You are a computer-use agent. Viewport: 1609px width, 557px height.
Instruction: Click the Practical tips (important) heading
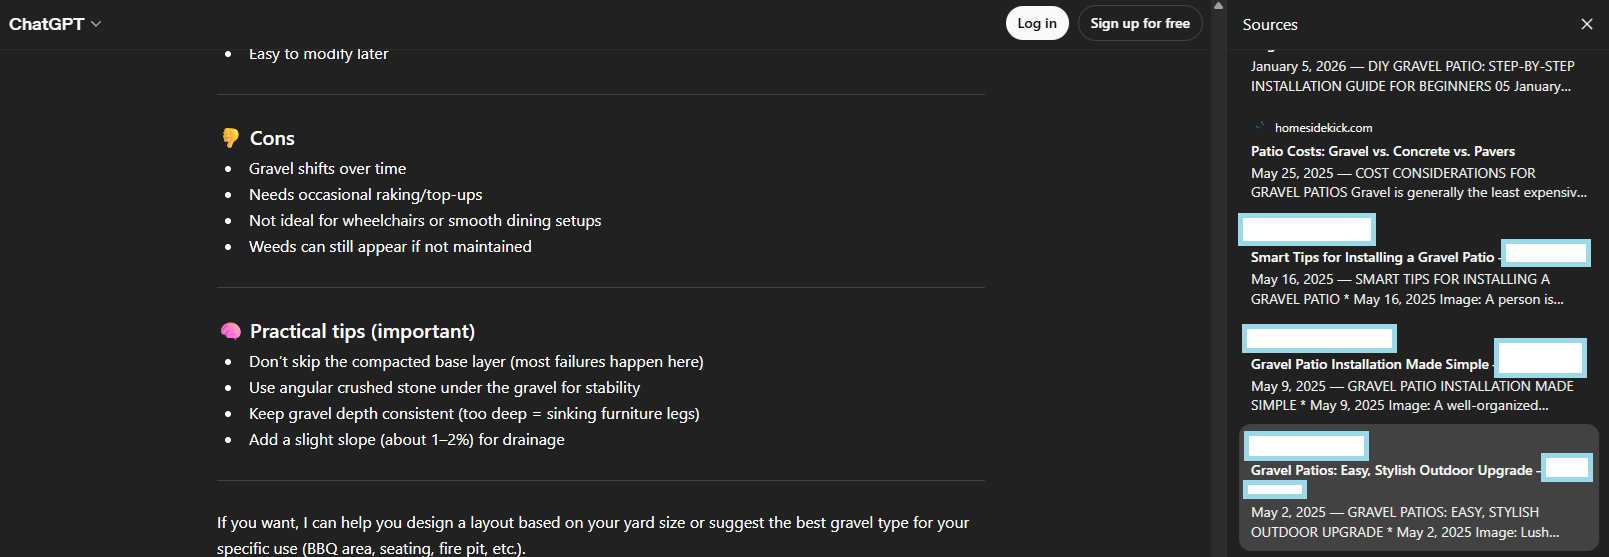point(362,331)
